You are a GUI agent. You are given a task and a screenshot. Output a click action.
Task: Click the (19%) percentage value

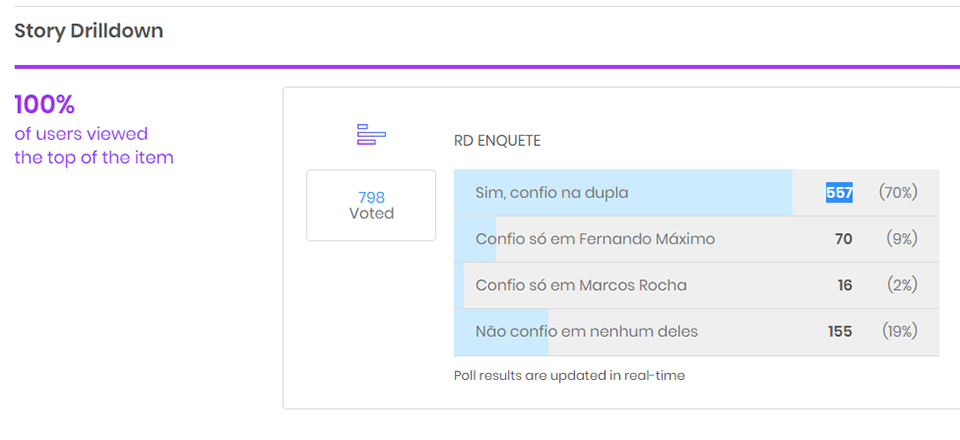(898, 331)
